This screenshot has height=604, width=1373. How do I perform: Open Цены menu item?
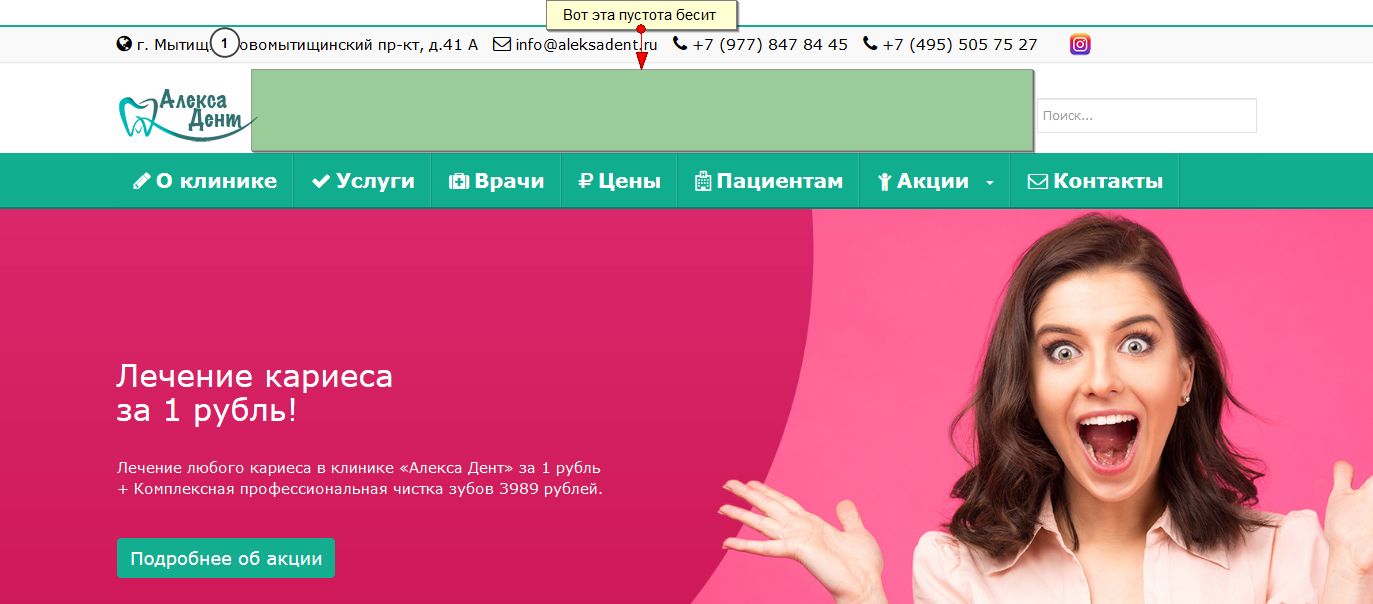pos(619,181)
